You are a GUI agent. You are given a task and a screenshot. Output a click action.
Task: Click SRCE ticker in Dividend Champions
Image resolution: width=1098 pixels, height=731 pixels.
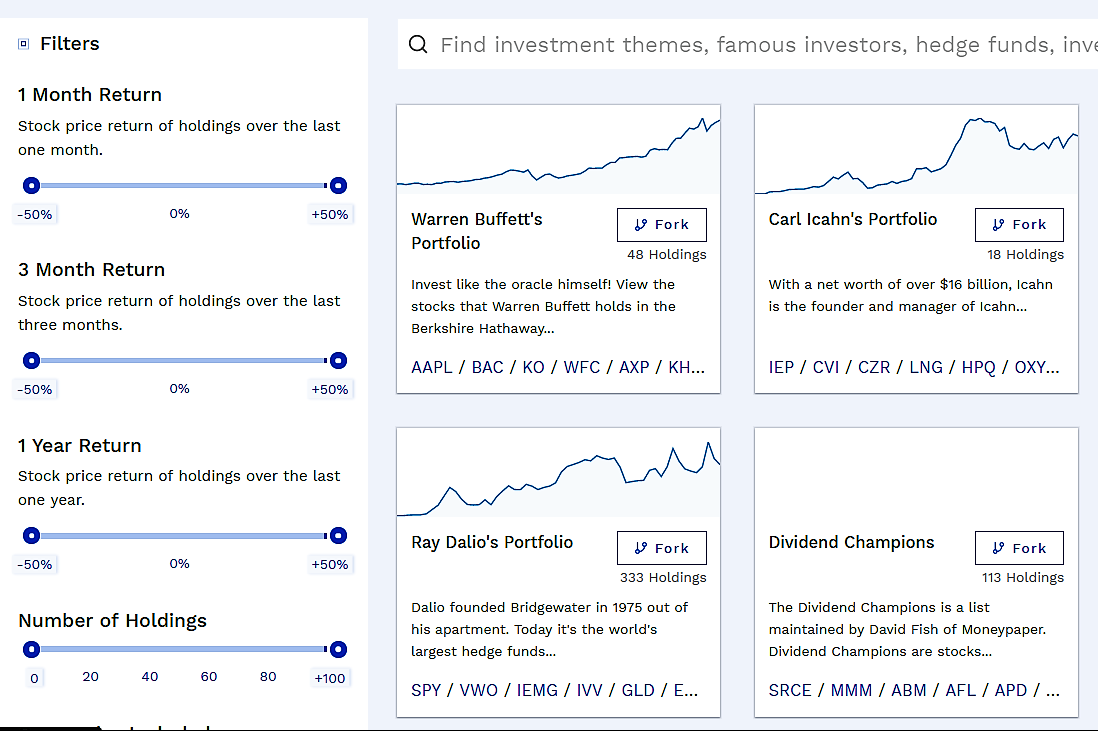pos(790,690)
